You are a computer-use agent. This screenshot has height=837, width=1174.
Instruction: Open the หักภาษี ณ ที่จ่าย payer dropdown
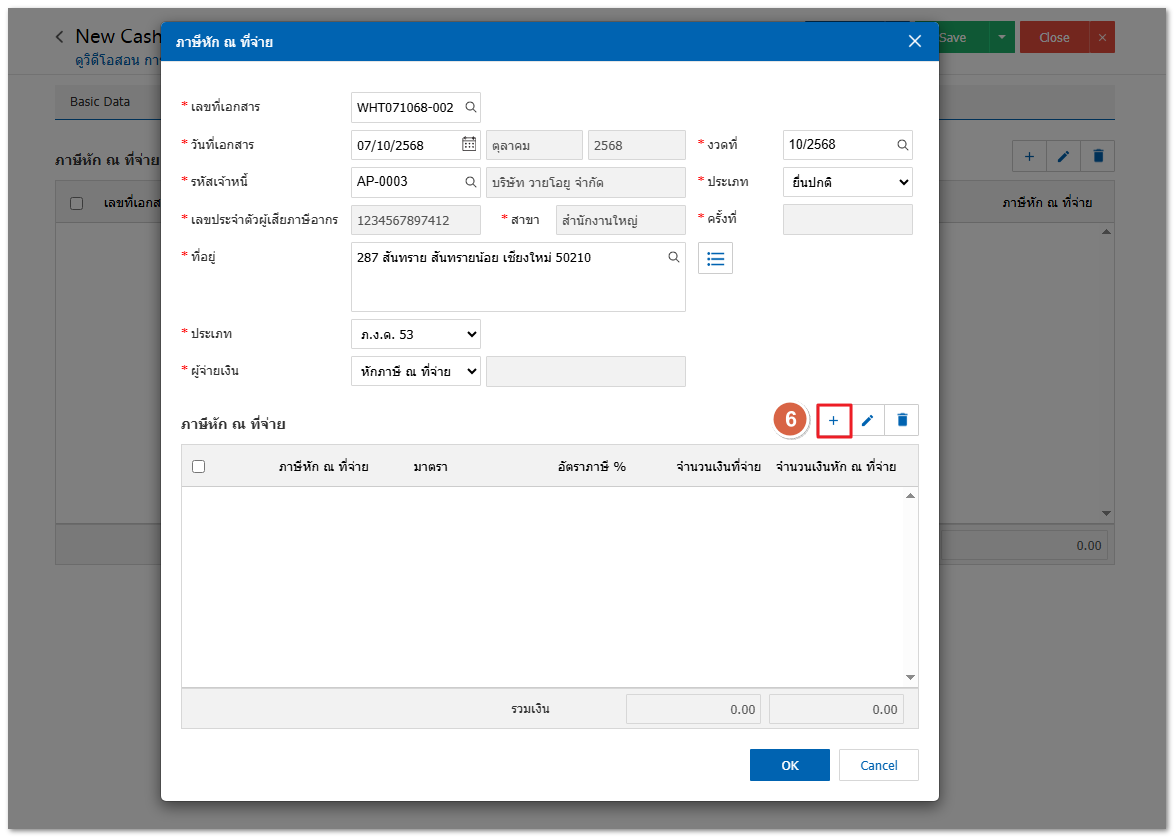[415, 371]
